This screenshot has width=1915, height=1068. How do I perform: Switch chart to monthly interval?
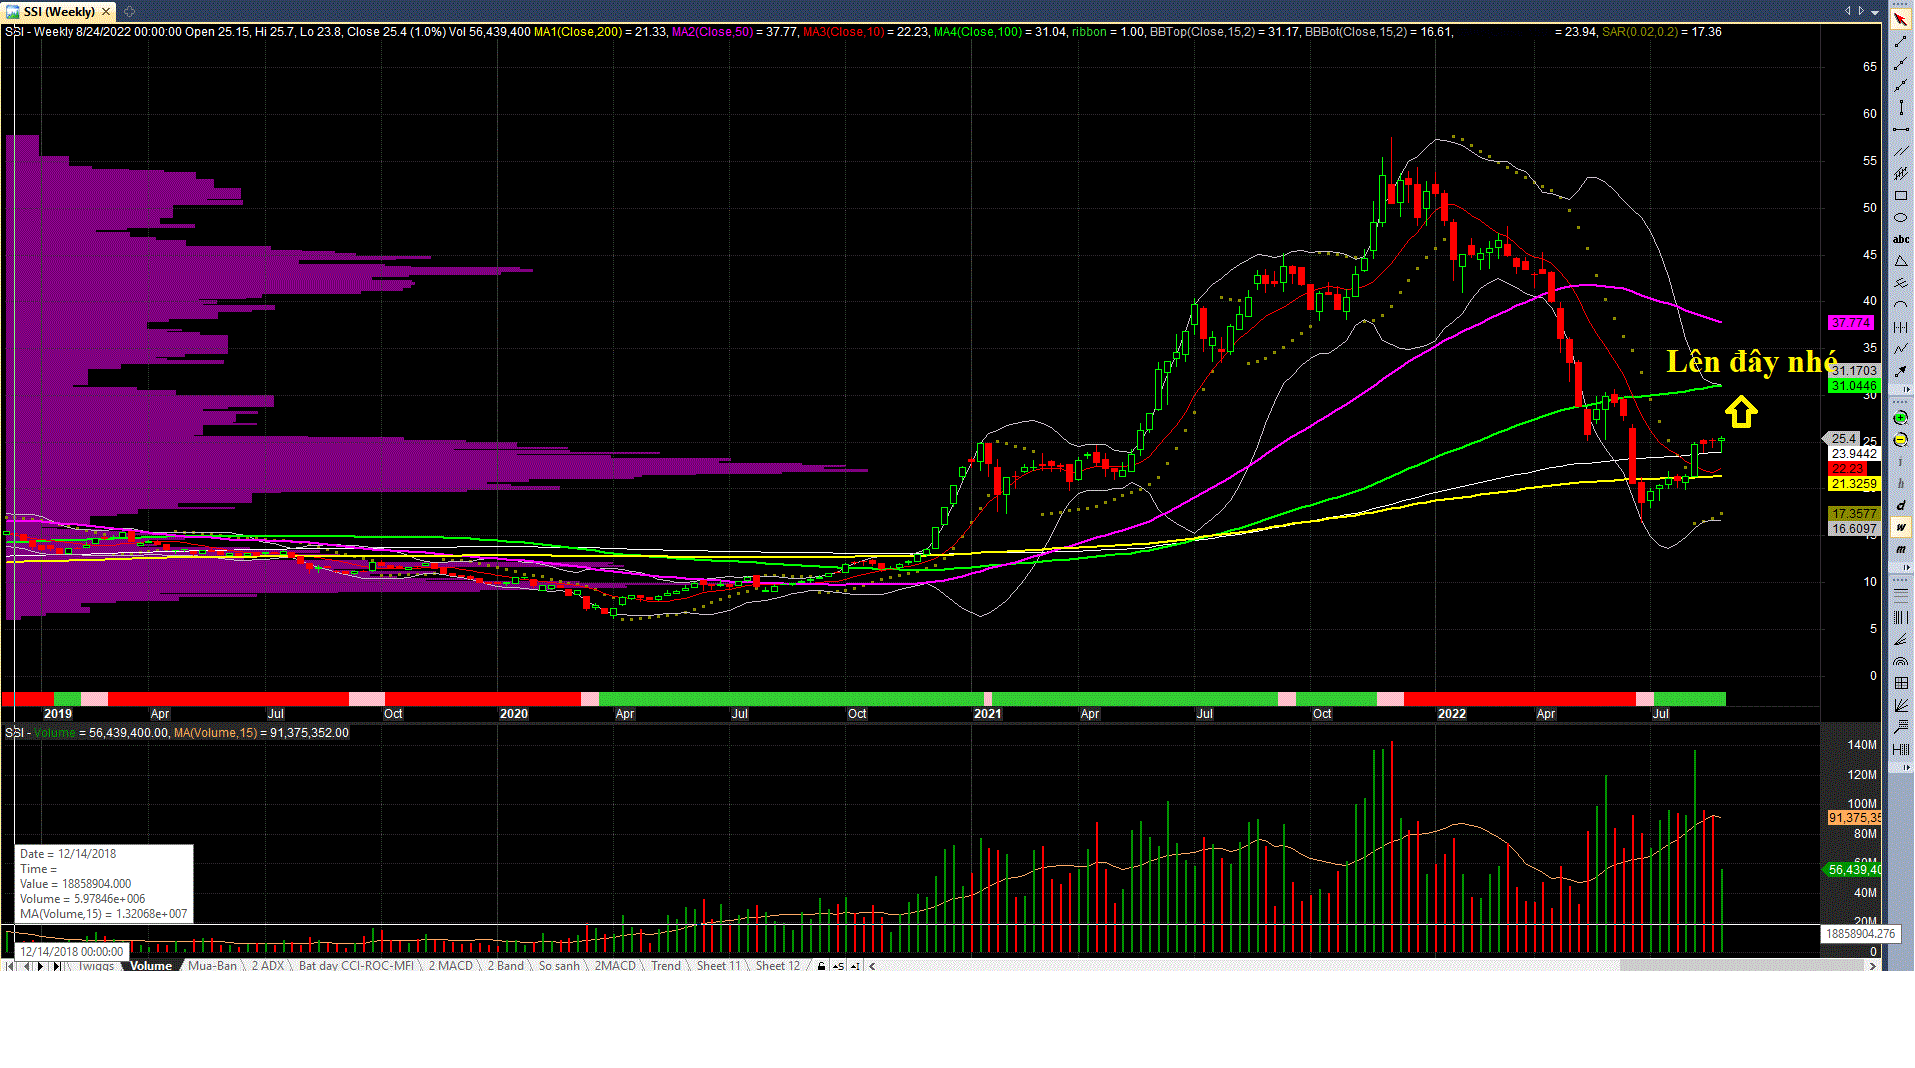pos(1900,550)
